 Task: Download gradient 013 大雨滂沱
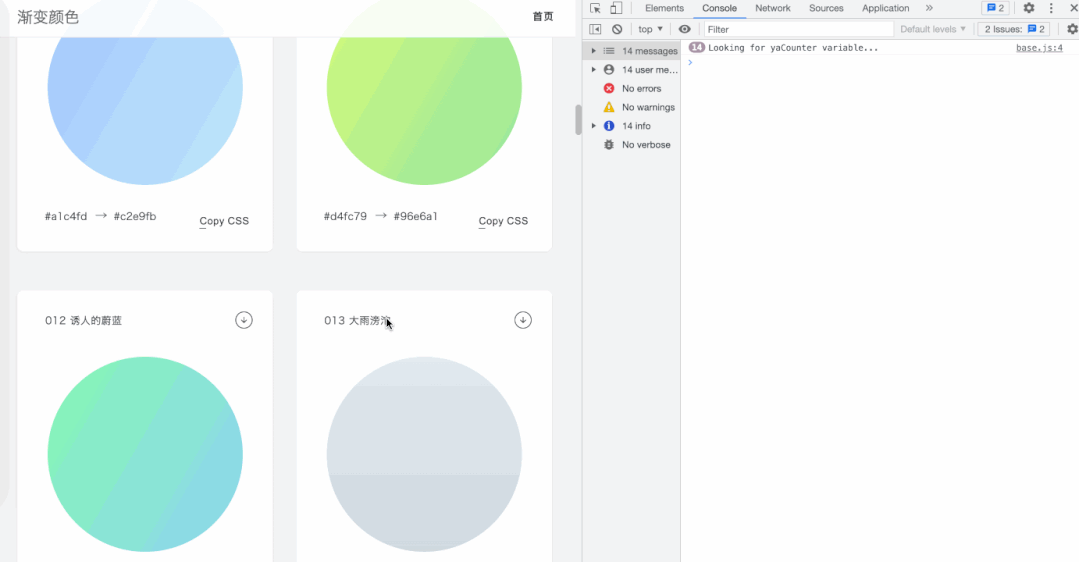(x=523, y=320)
